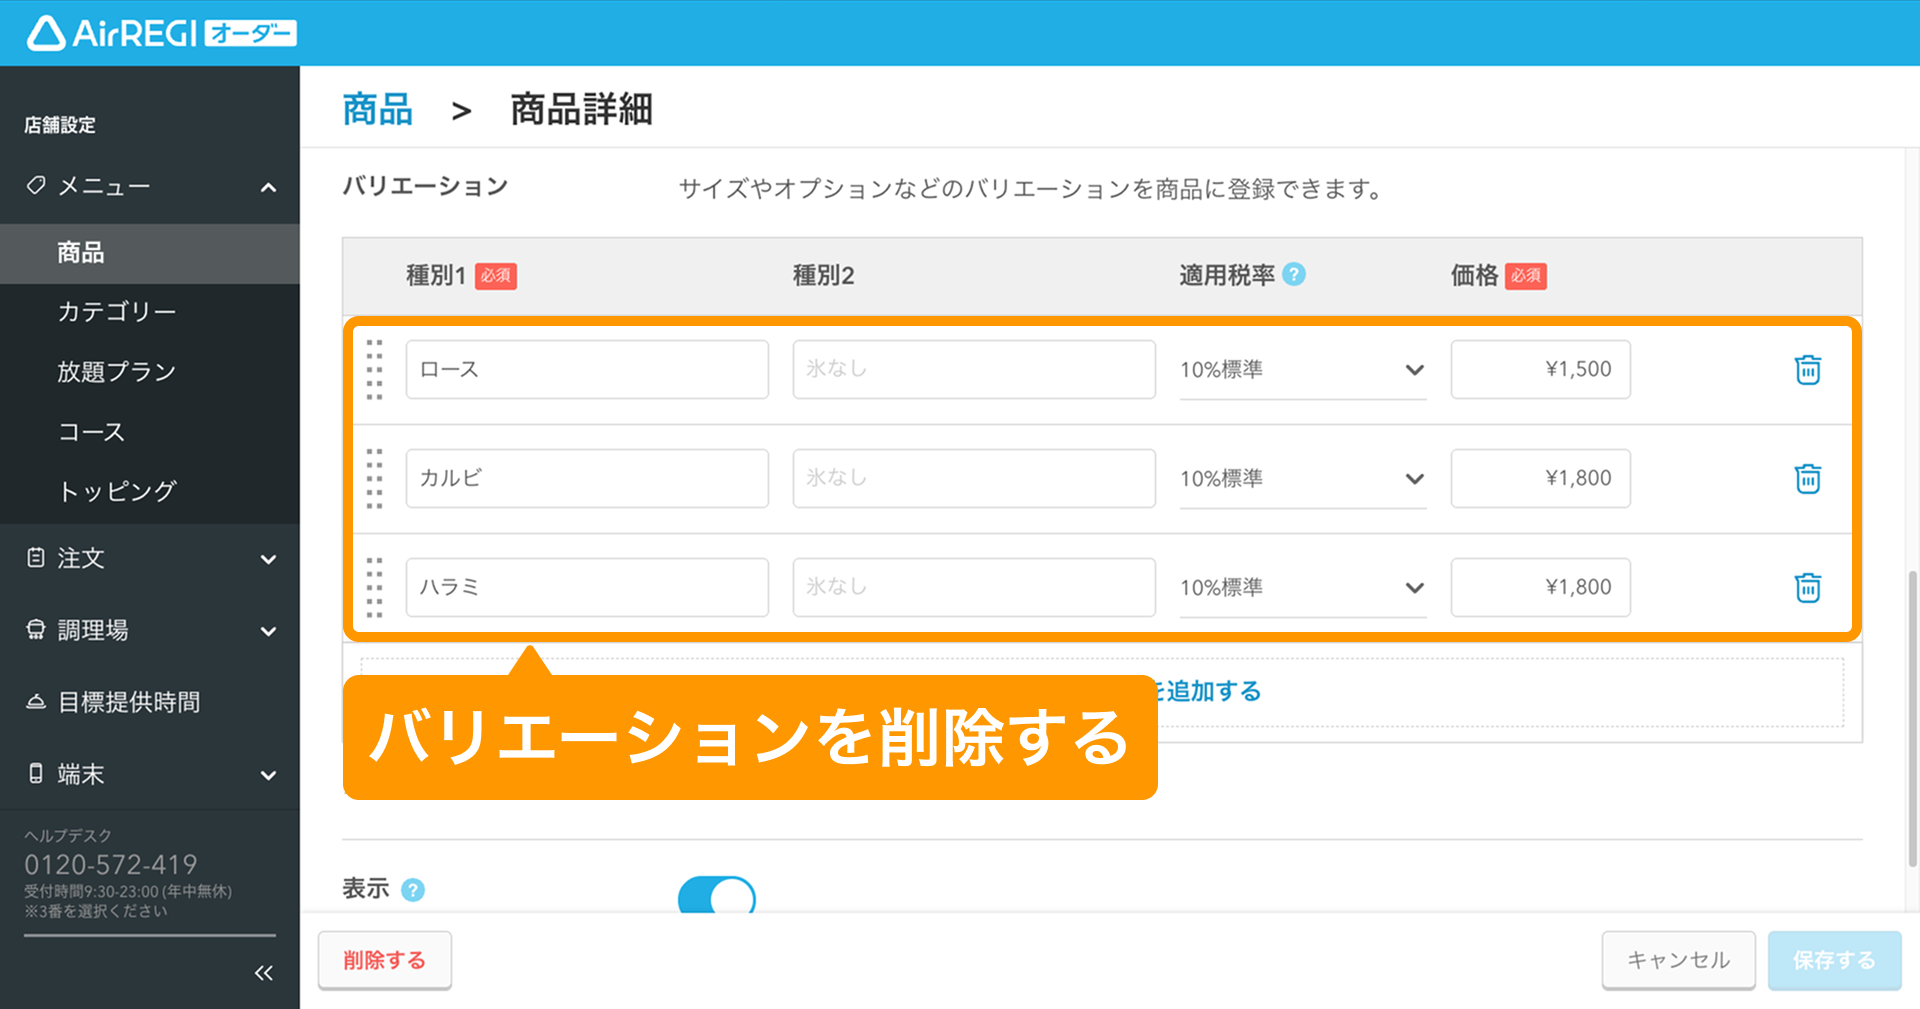Click the 目標提供時間 cloche icon
Viewport: 1920px width, 1009px height.
click(36, 702)
